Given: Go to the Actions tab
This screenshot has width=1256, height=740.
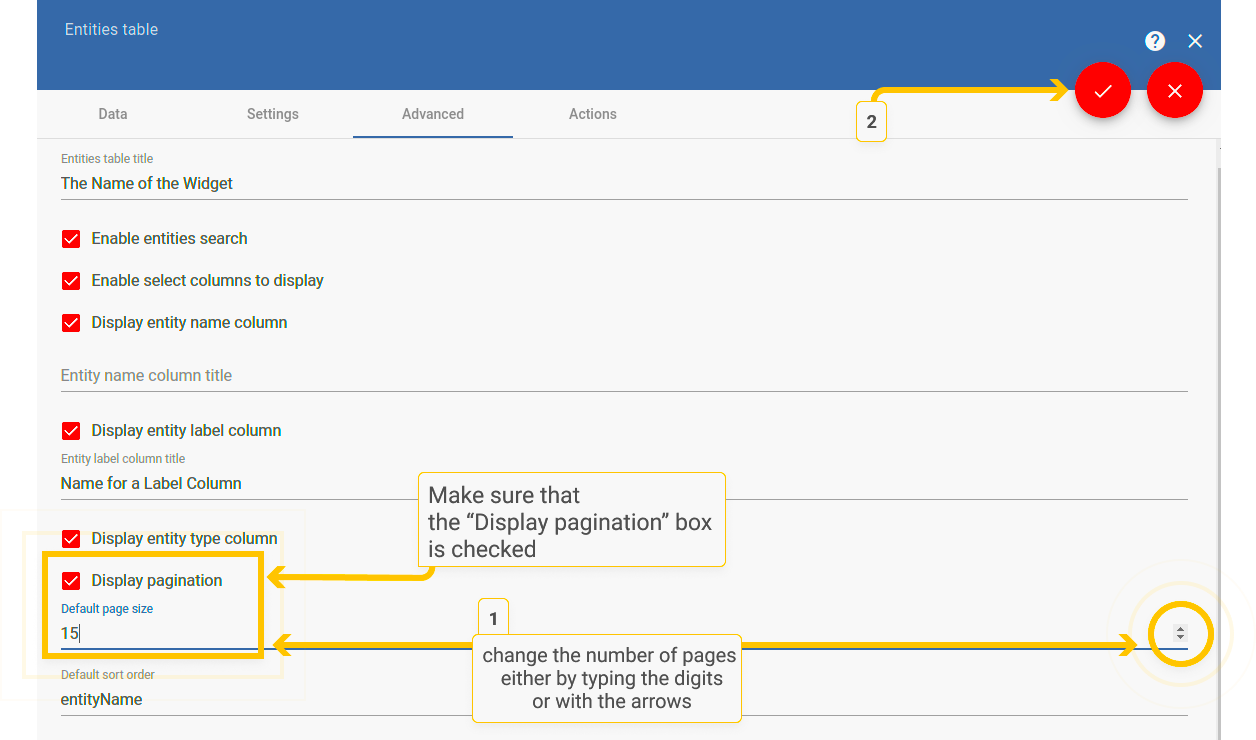Looking at the screenshot, I should (x=592, y=114).
